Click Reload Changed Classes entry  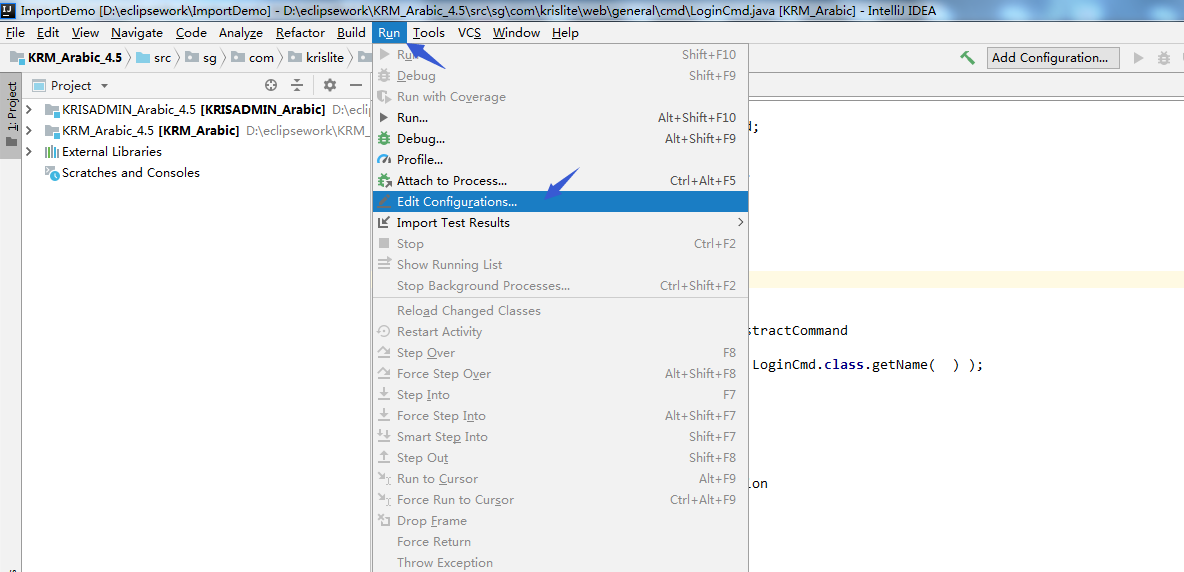pos(560,311)
